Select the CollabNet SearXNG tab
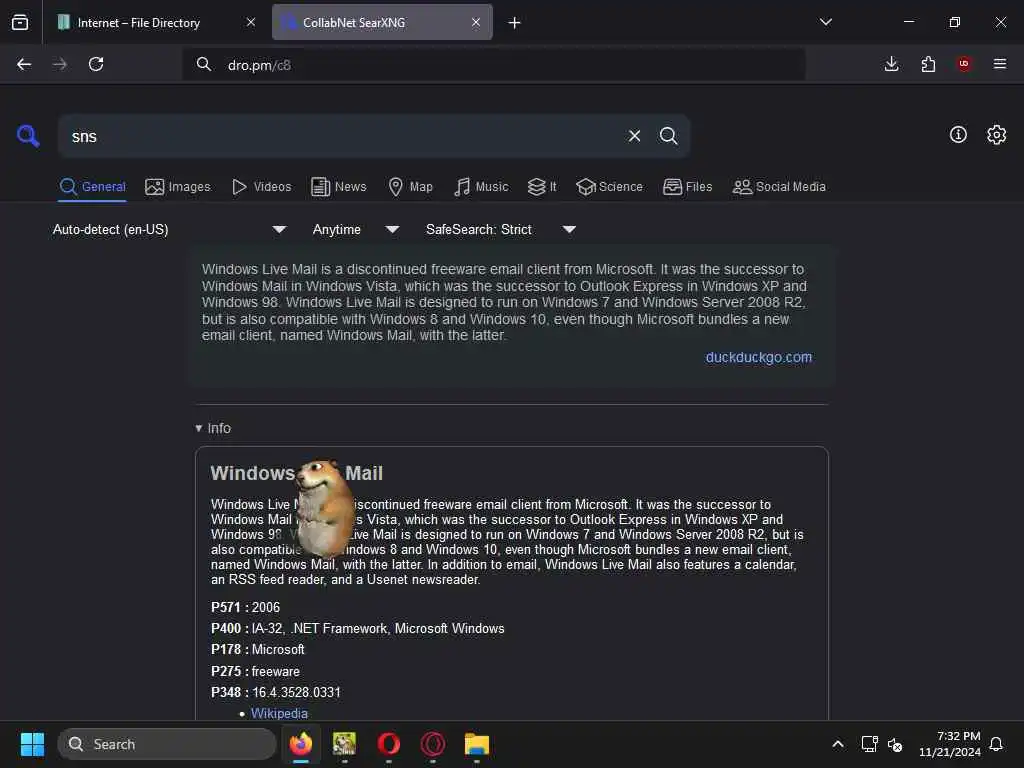The width and height of the screenshot is (1024, 768). pyautogui.click(x=382, y=22)
